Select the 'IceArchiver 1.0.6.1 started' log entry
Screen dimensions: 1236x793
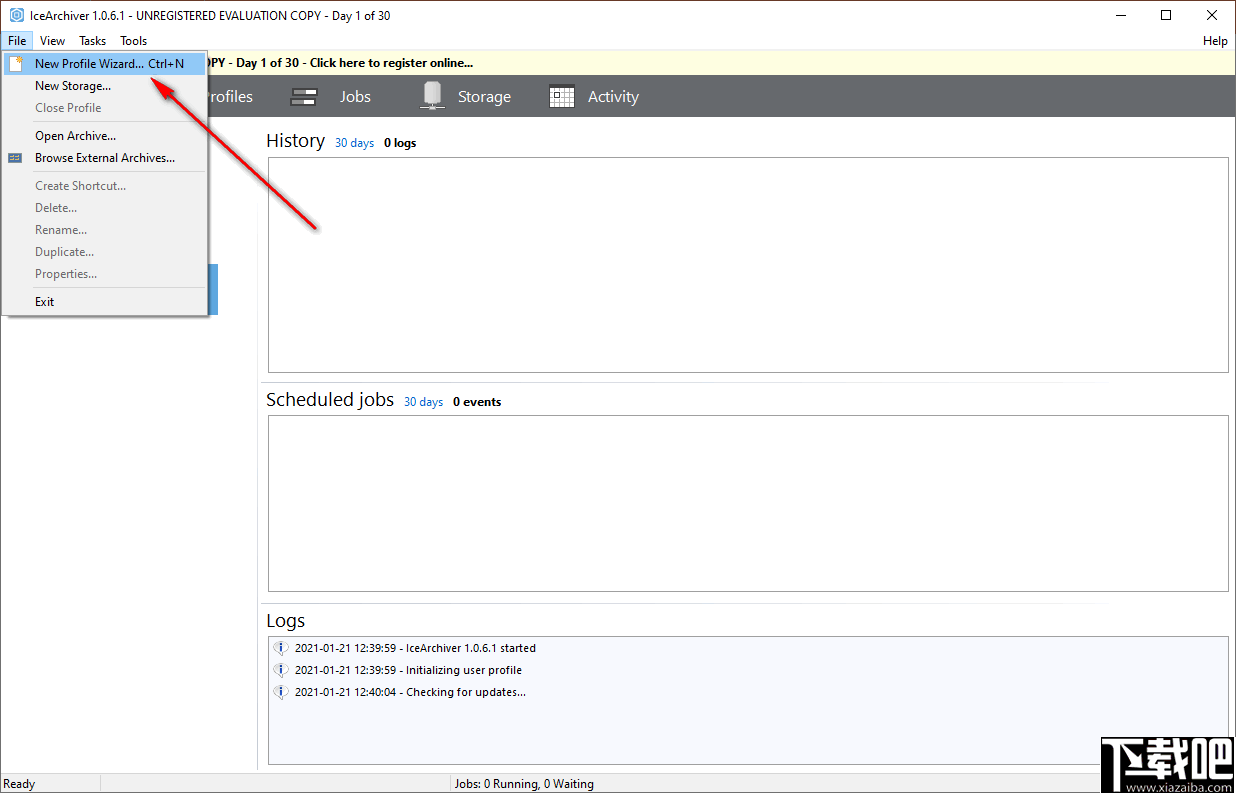click(415, 648)
